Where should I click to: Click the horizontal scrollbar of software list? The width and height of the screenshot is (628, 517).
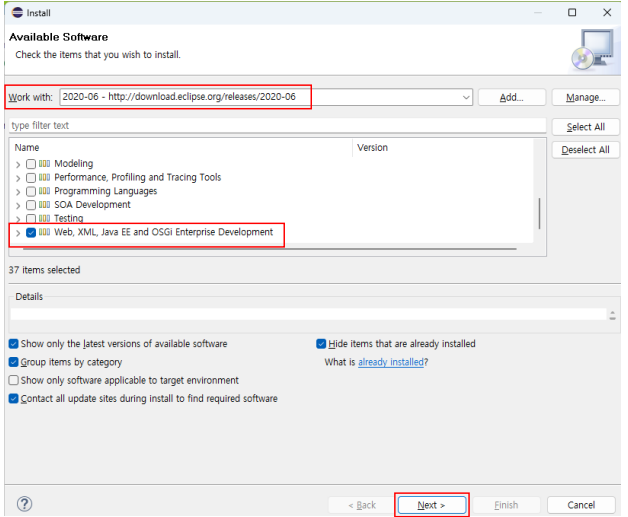point(270,249)
